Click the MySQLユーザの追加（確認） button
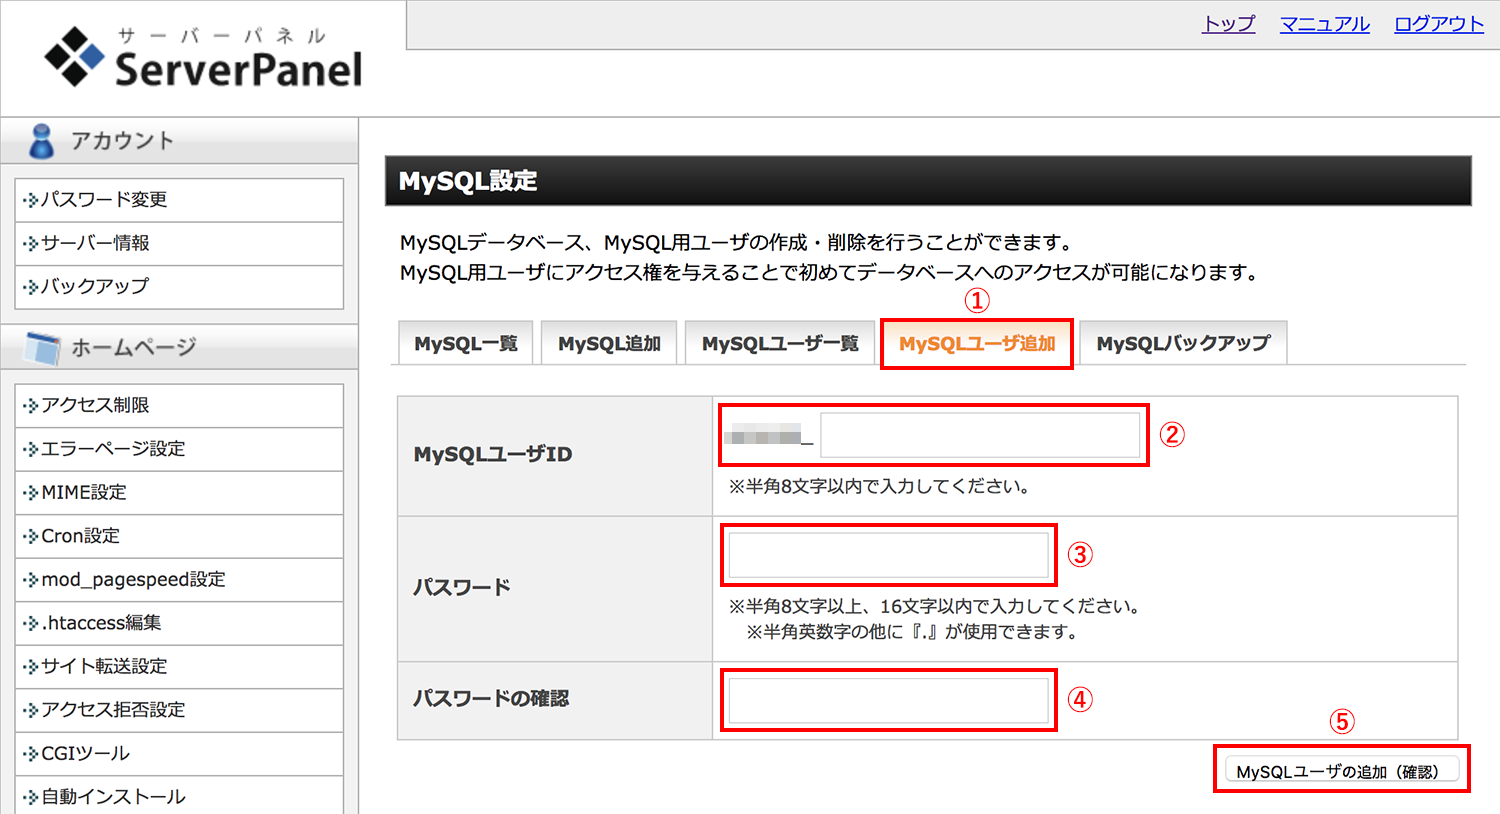Screen dimensions: 1500x814 click(x=1341, y=770)
